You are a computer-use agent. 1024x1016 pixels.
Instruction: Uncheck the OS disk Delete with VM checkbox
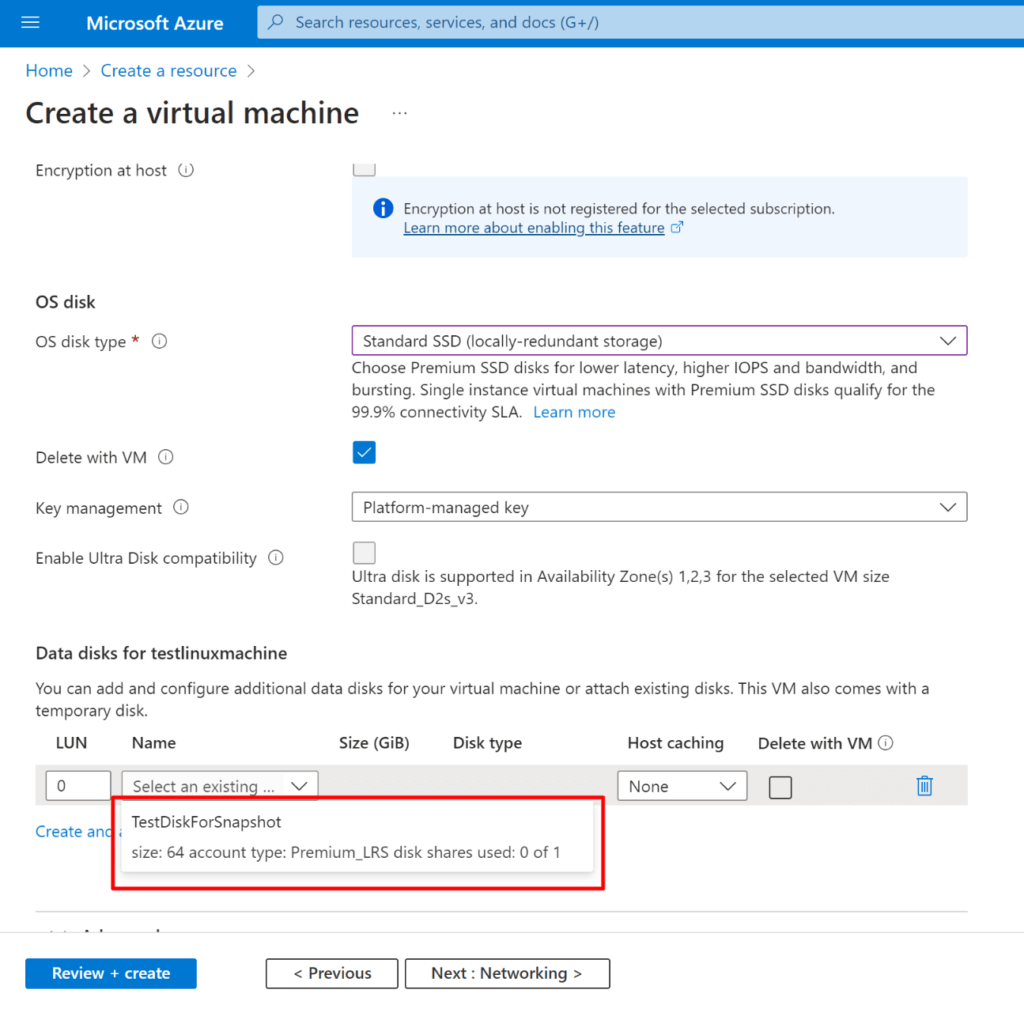click(364, 453)
